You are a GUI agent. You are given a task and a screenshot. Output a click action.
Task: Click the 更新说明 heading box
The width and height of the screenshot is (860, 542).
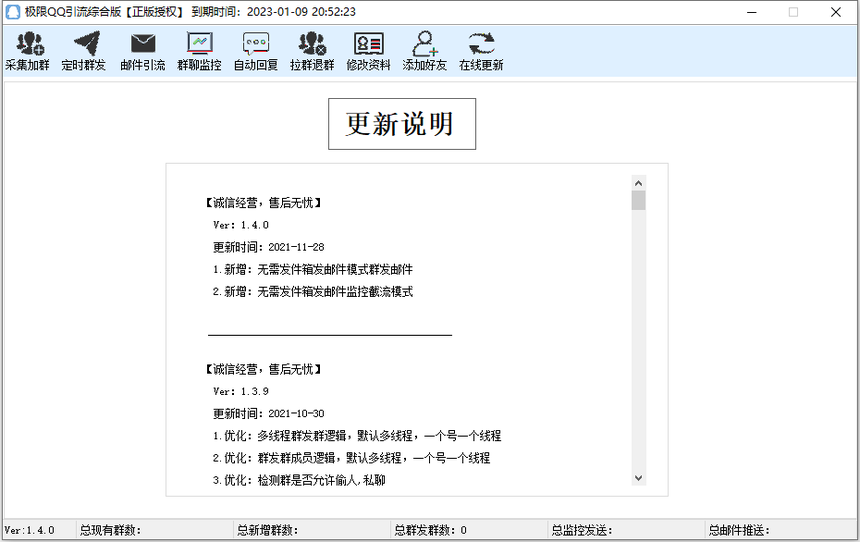402,124
